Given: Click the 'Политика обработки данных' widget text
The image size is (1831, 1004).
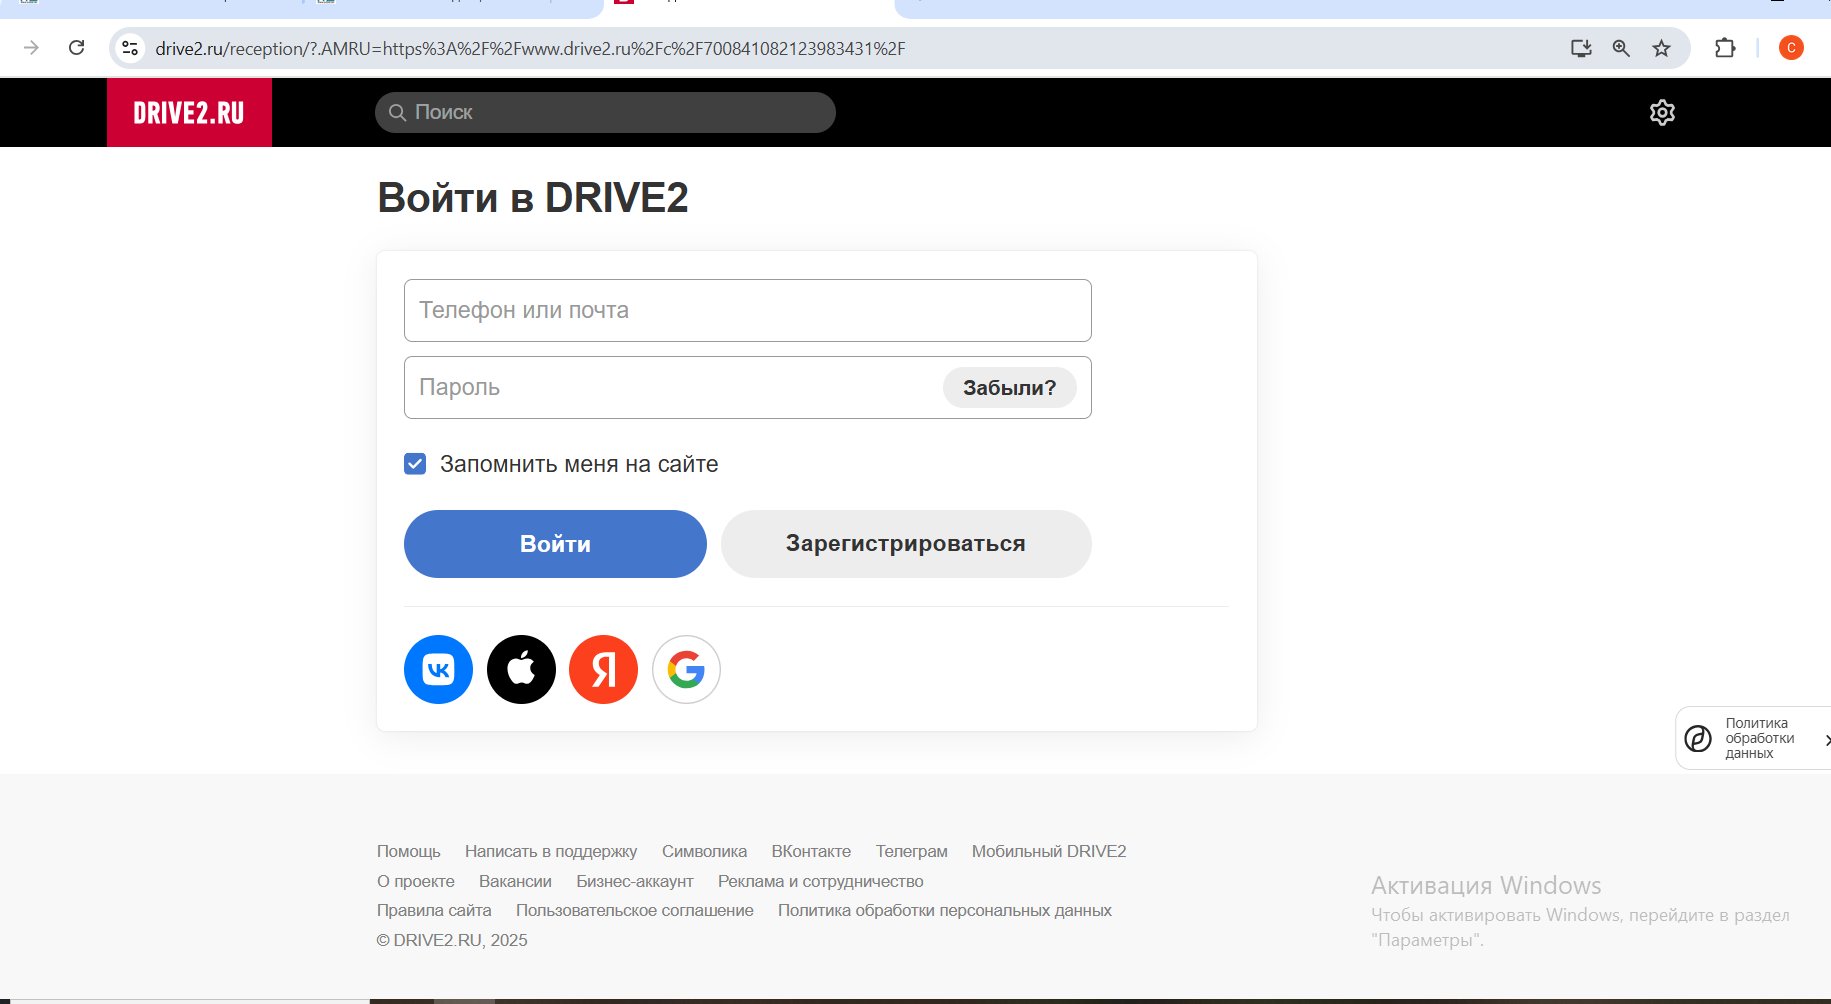Looking at the screenshot, I should [x=1760, y=738].
